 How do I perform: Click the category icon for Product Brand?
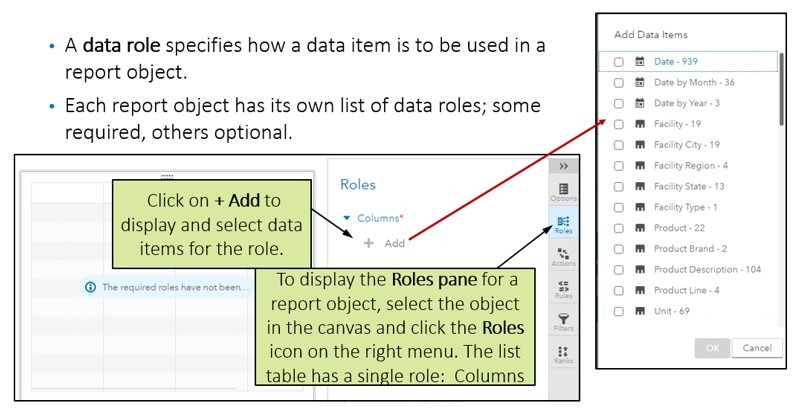point(640,249)
